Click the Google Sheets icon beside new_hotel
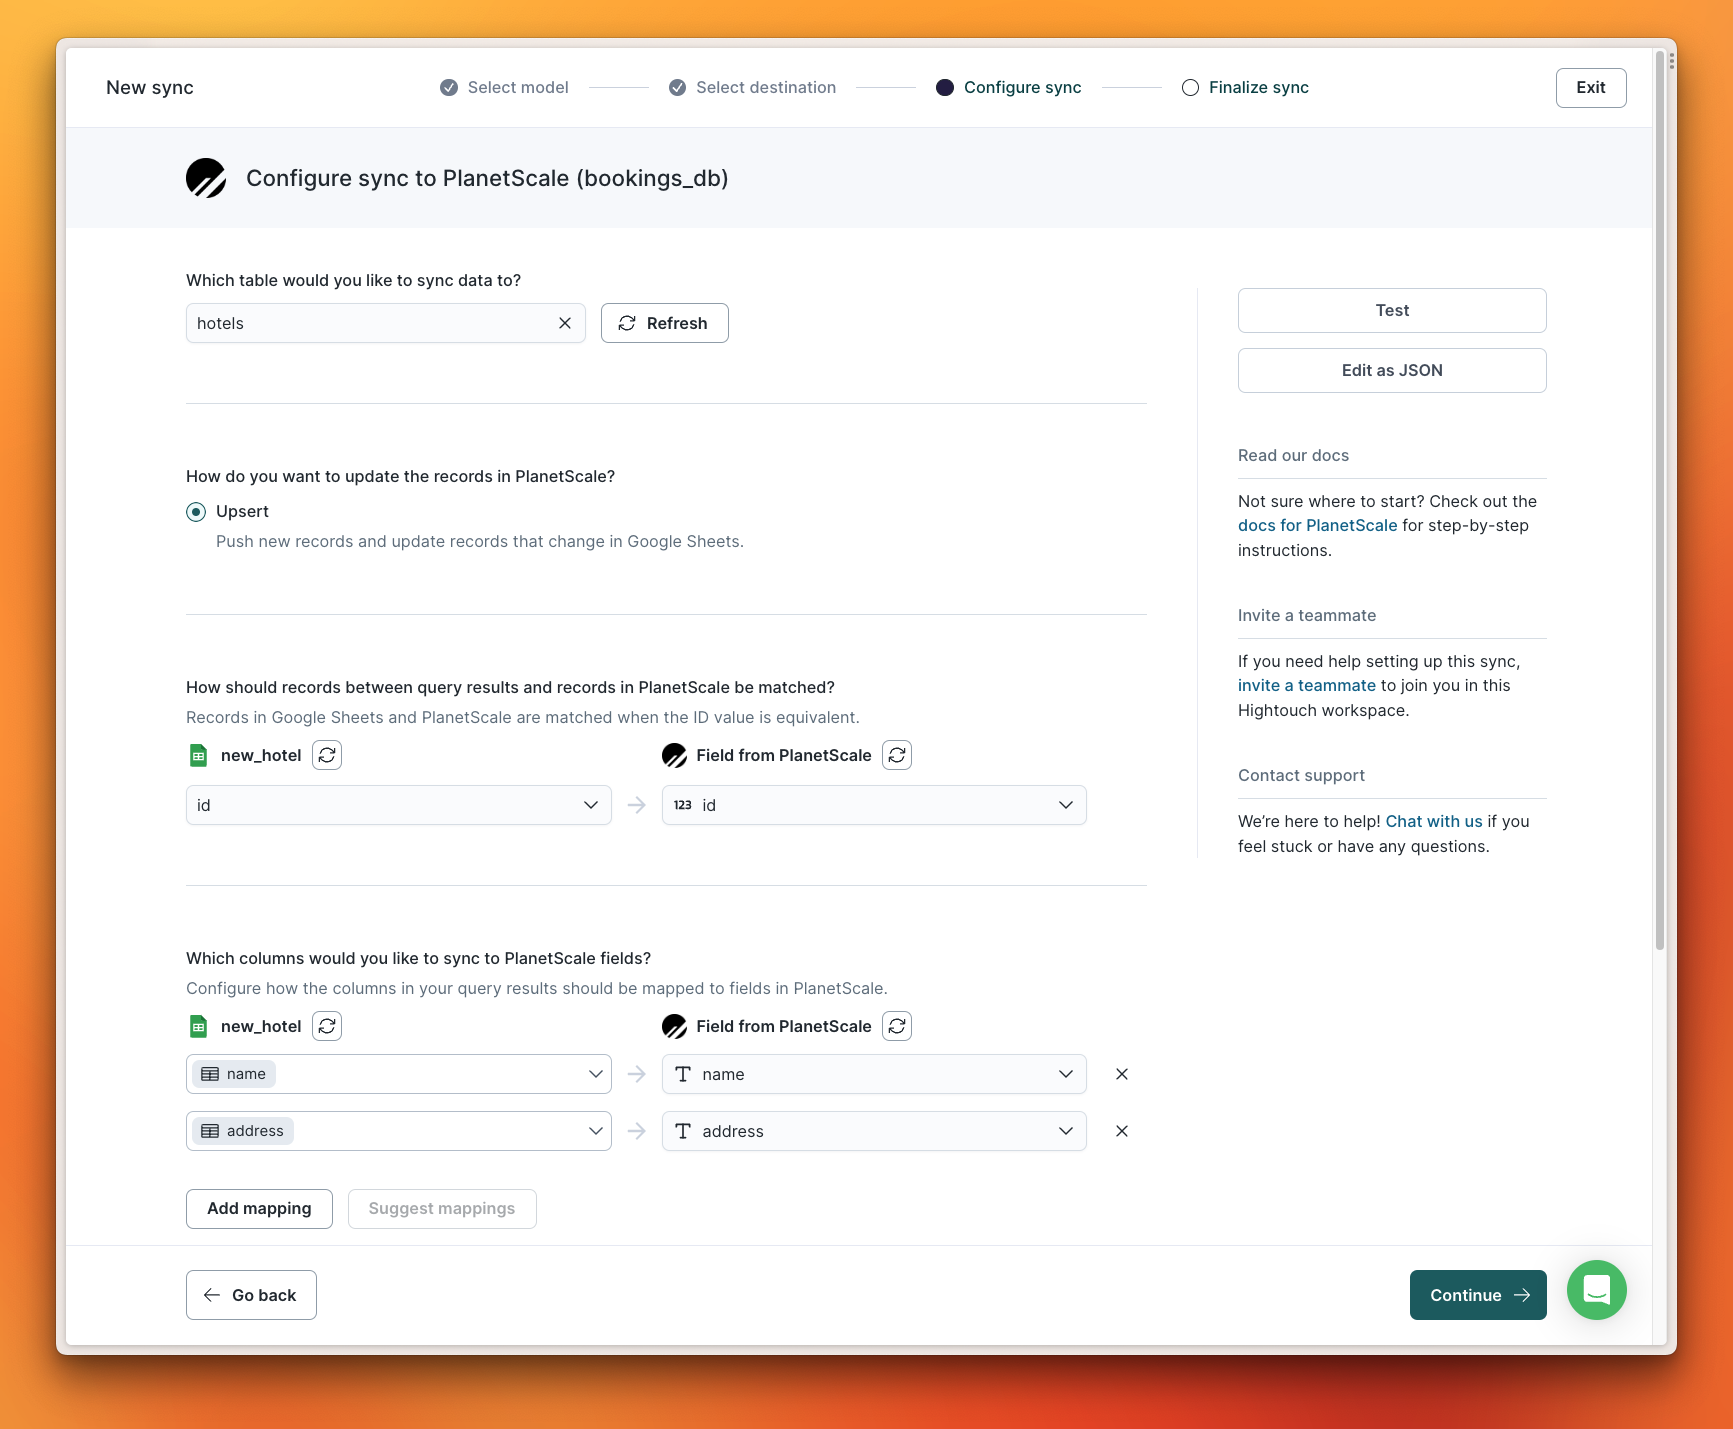This screenshot has width=1733, height=1429. 199,755
